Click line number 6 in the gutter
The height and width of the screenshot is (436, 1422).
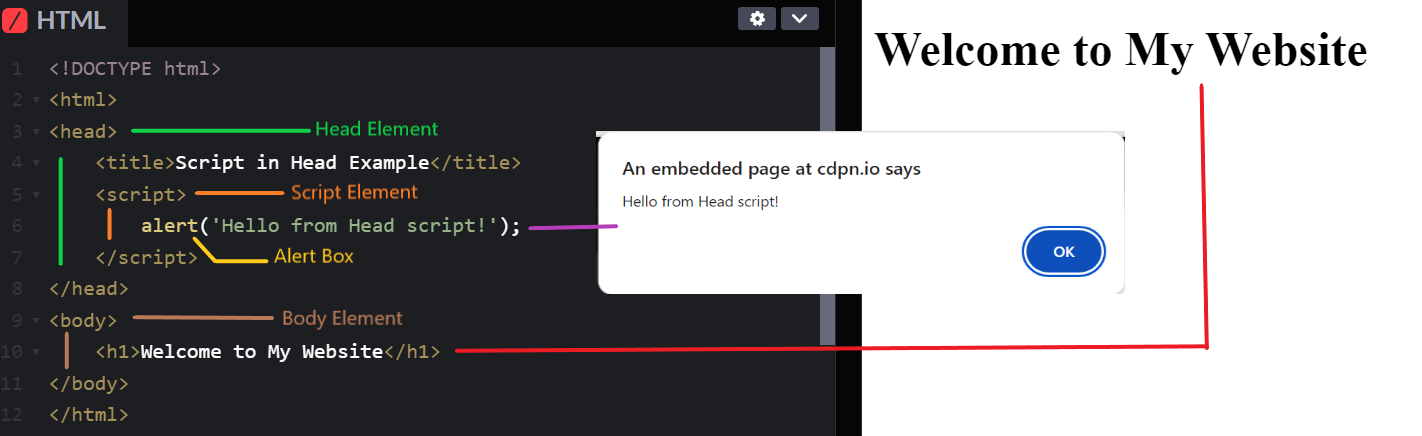pos(17,226)
